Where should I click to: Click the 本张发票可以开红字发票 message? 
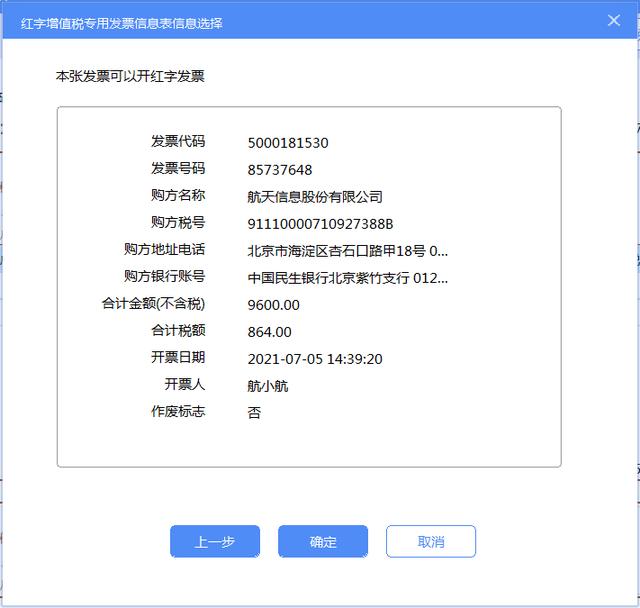[x=130, y=76]
